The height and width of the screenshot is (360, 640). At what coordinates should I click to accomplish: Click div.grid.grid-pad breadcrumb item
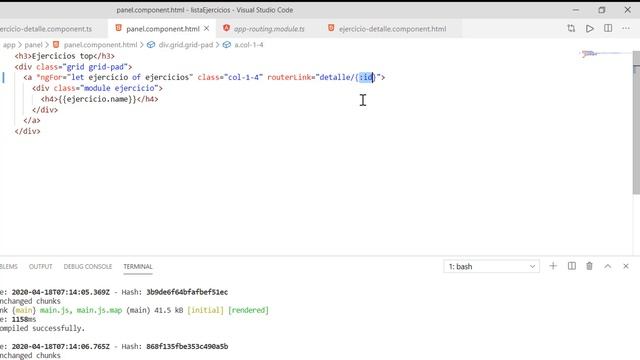[186, 45]
